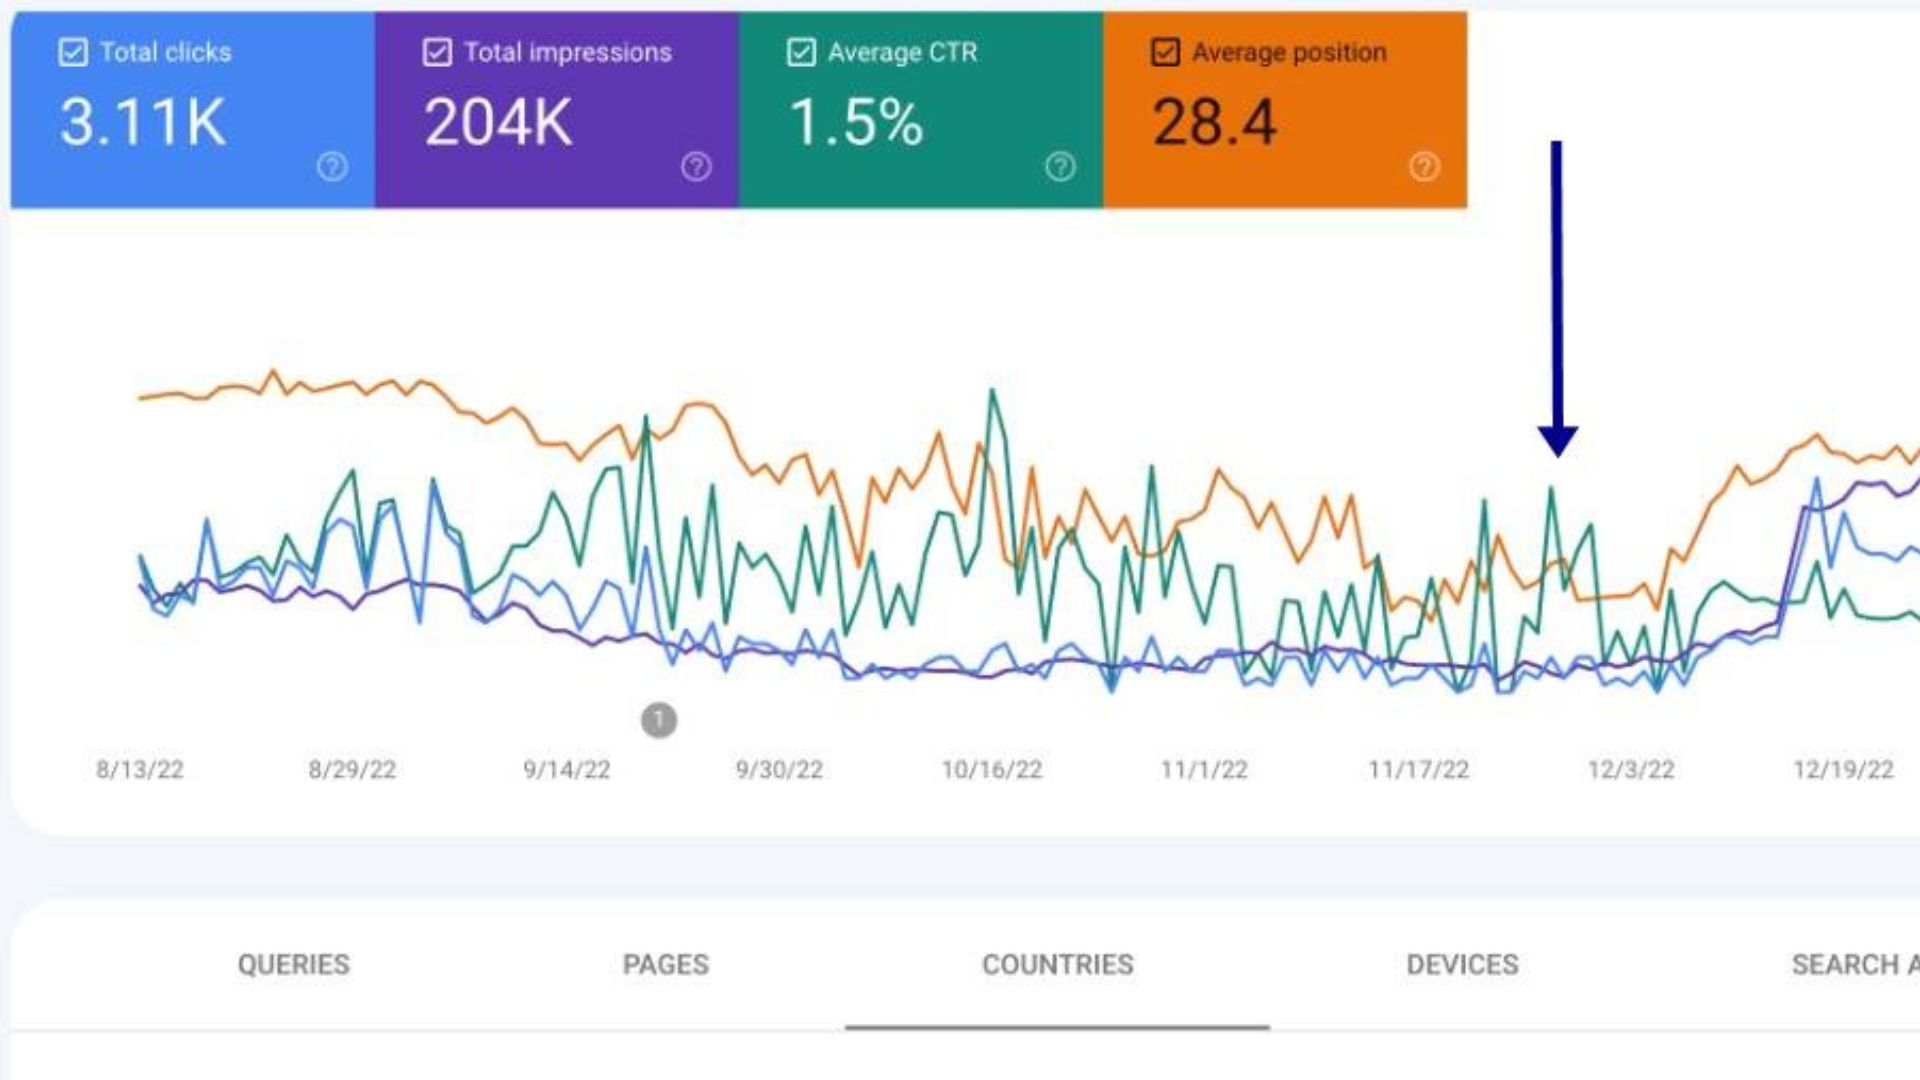Image resolution: width=1920 pixels, height=1080 pixels.
Task: Open the Queries tab
Action: pyautogui.click(x=293, y=964)
